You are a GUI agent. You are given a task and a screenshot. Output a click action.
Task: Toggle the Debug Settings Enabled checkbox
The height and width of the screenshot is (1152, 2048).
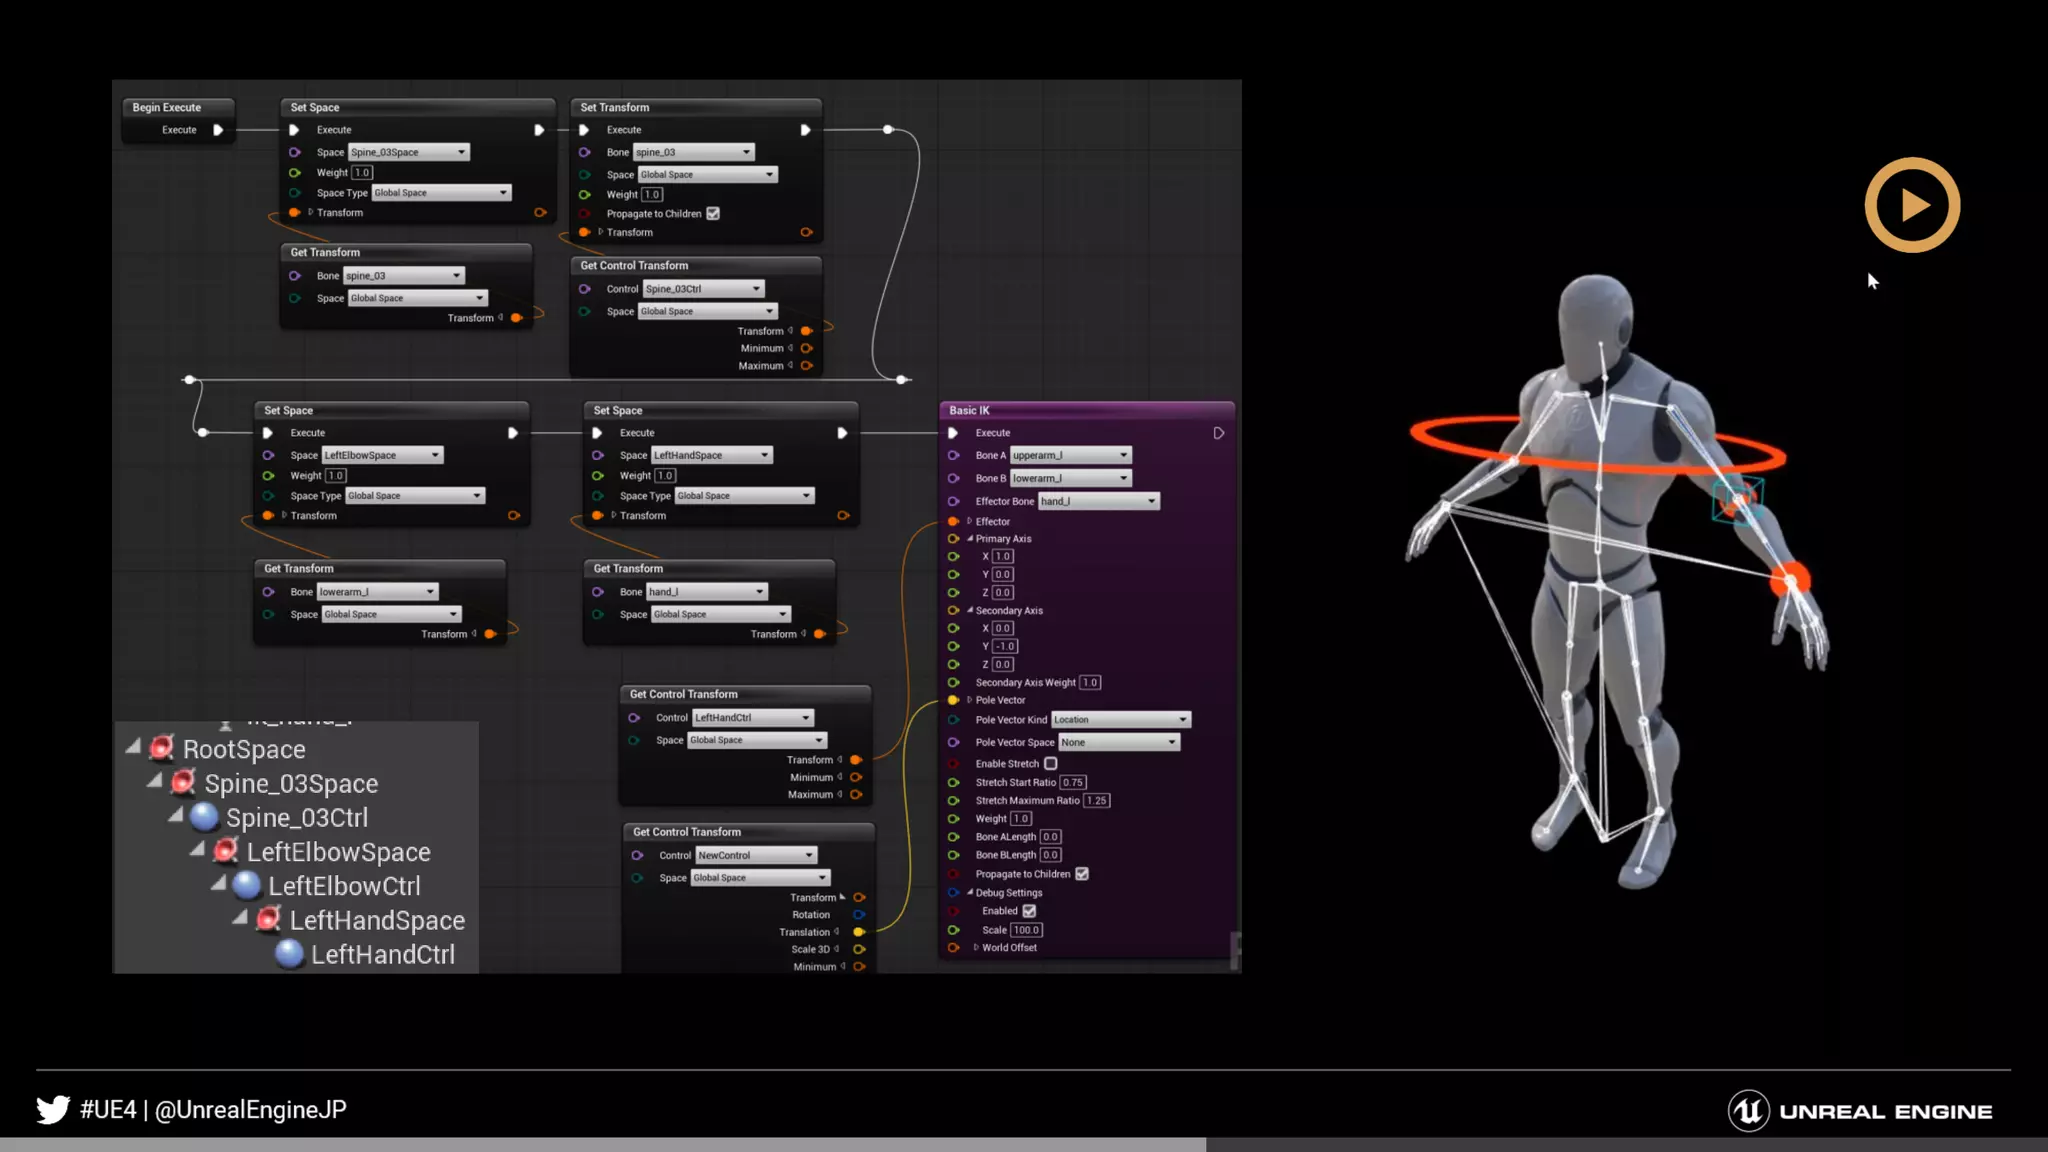pos(1029,911)
